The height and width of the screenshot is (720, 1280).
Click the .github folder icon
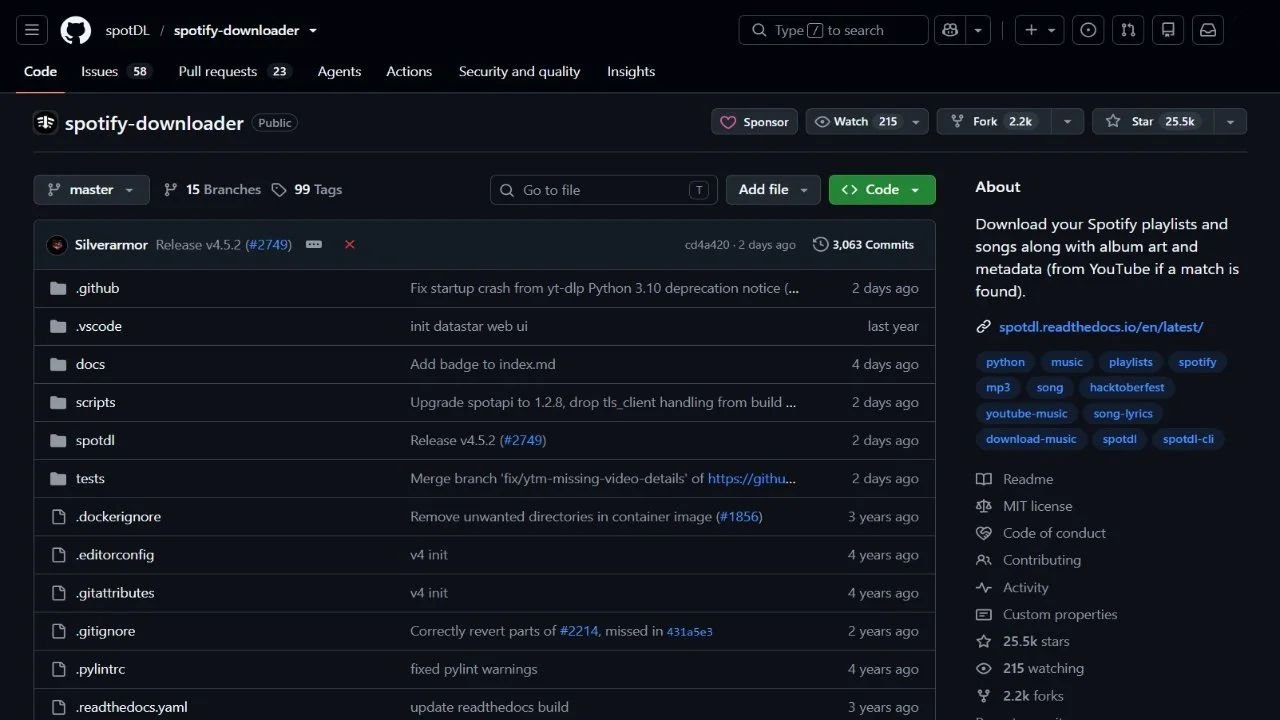(x=58, y=288)
